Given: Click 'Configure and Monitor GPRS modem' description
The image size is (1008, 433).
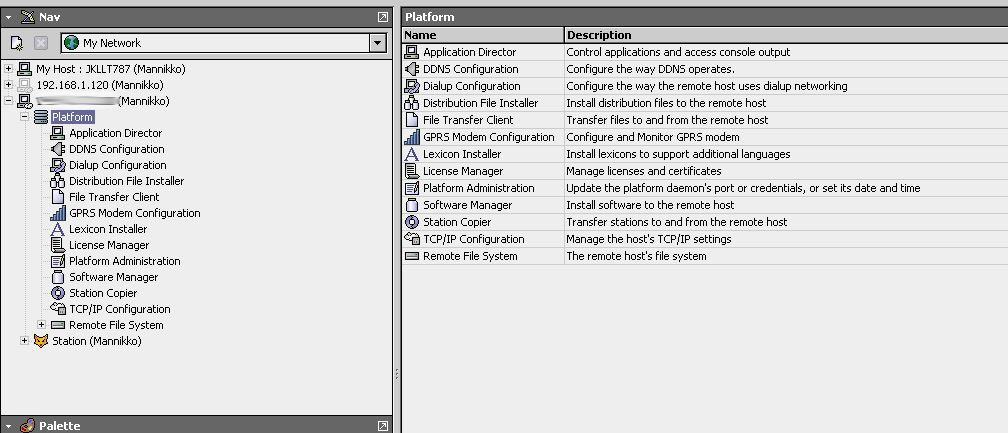Looking at the screenshot, I should tap(652, 137).
